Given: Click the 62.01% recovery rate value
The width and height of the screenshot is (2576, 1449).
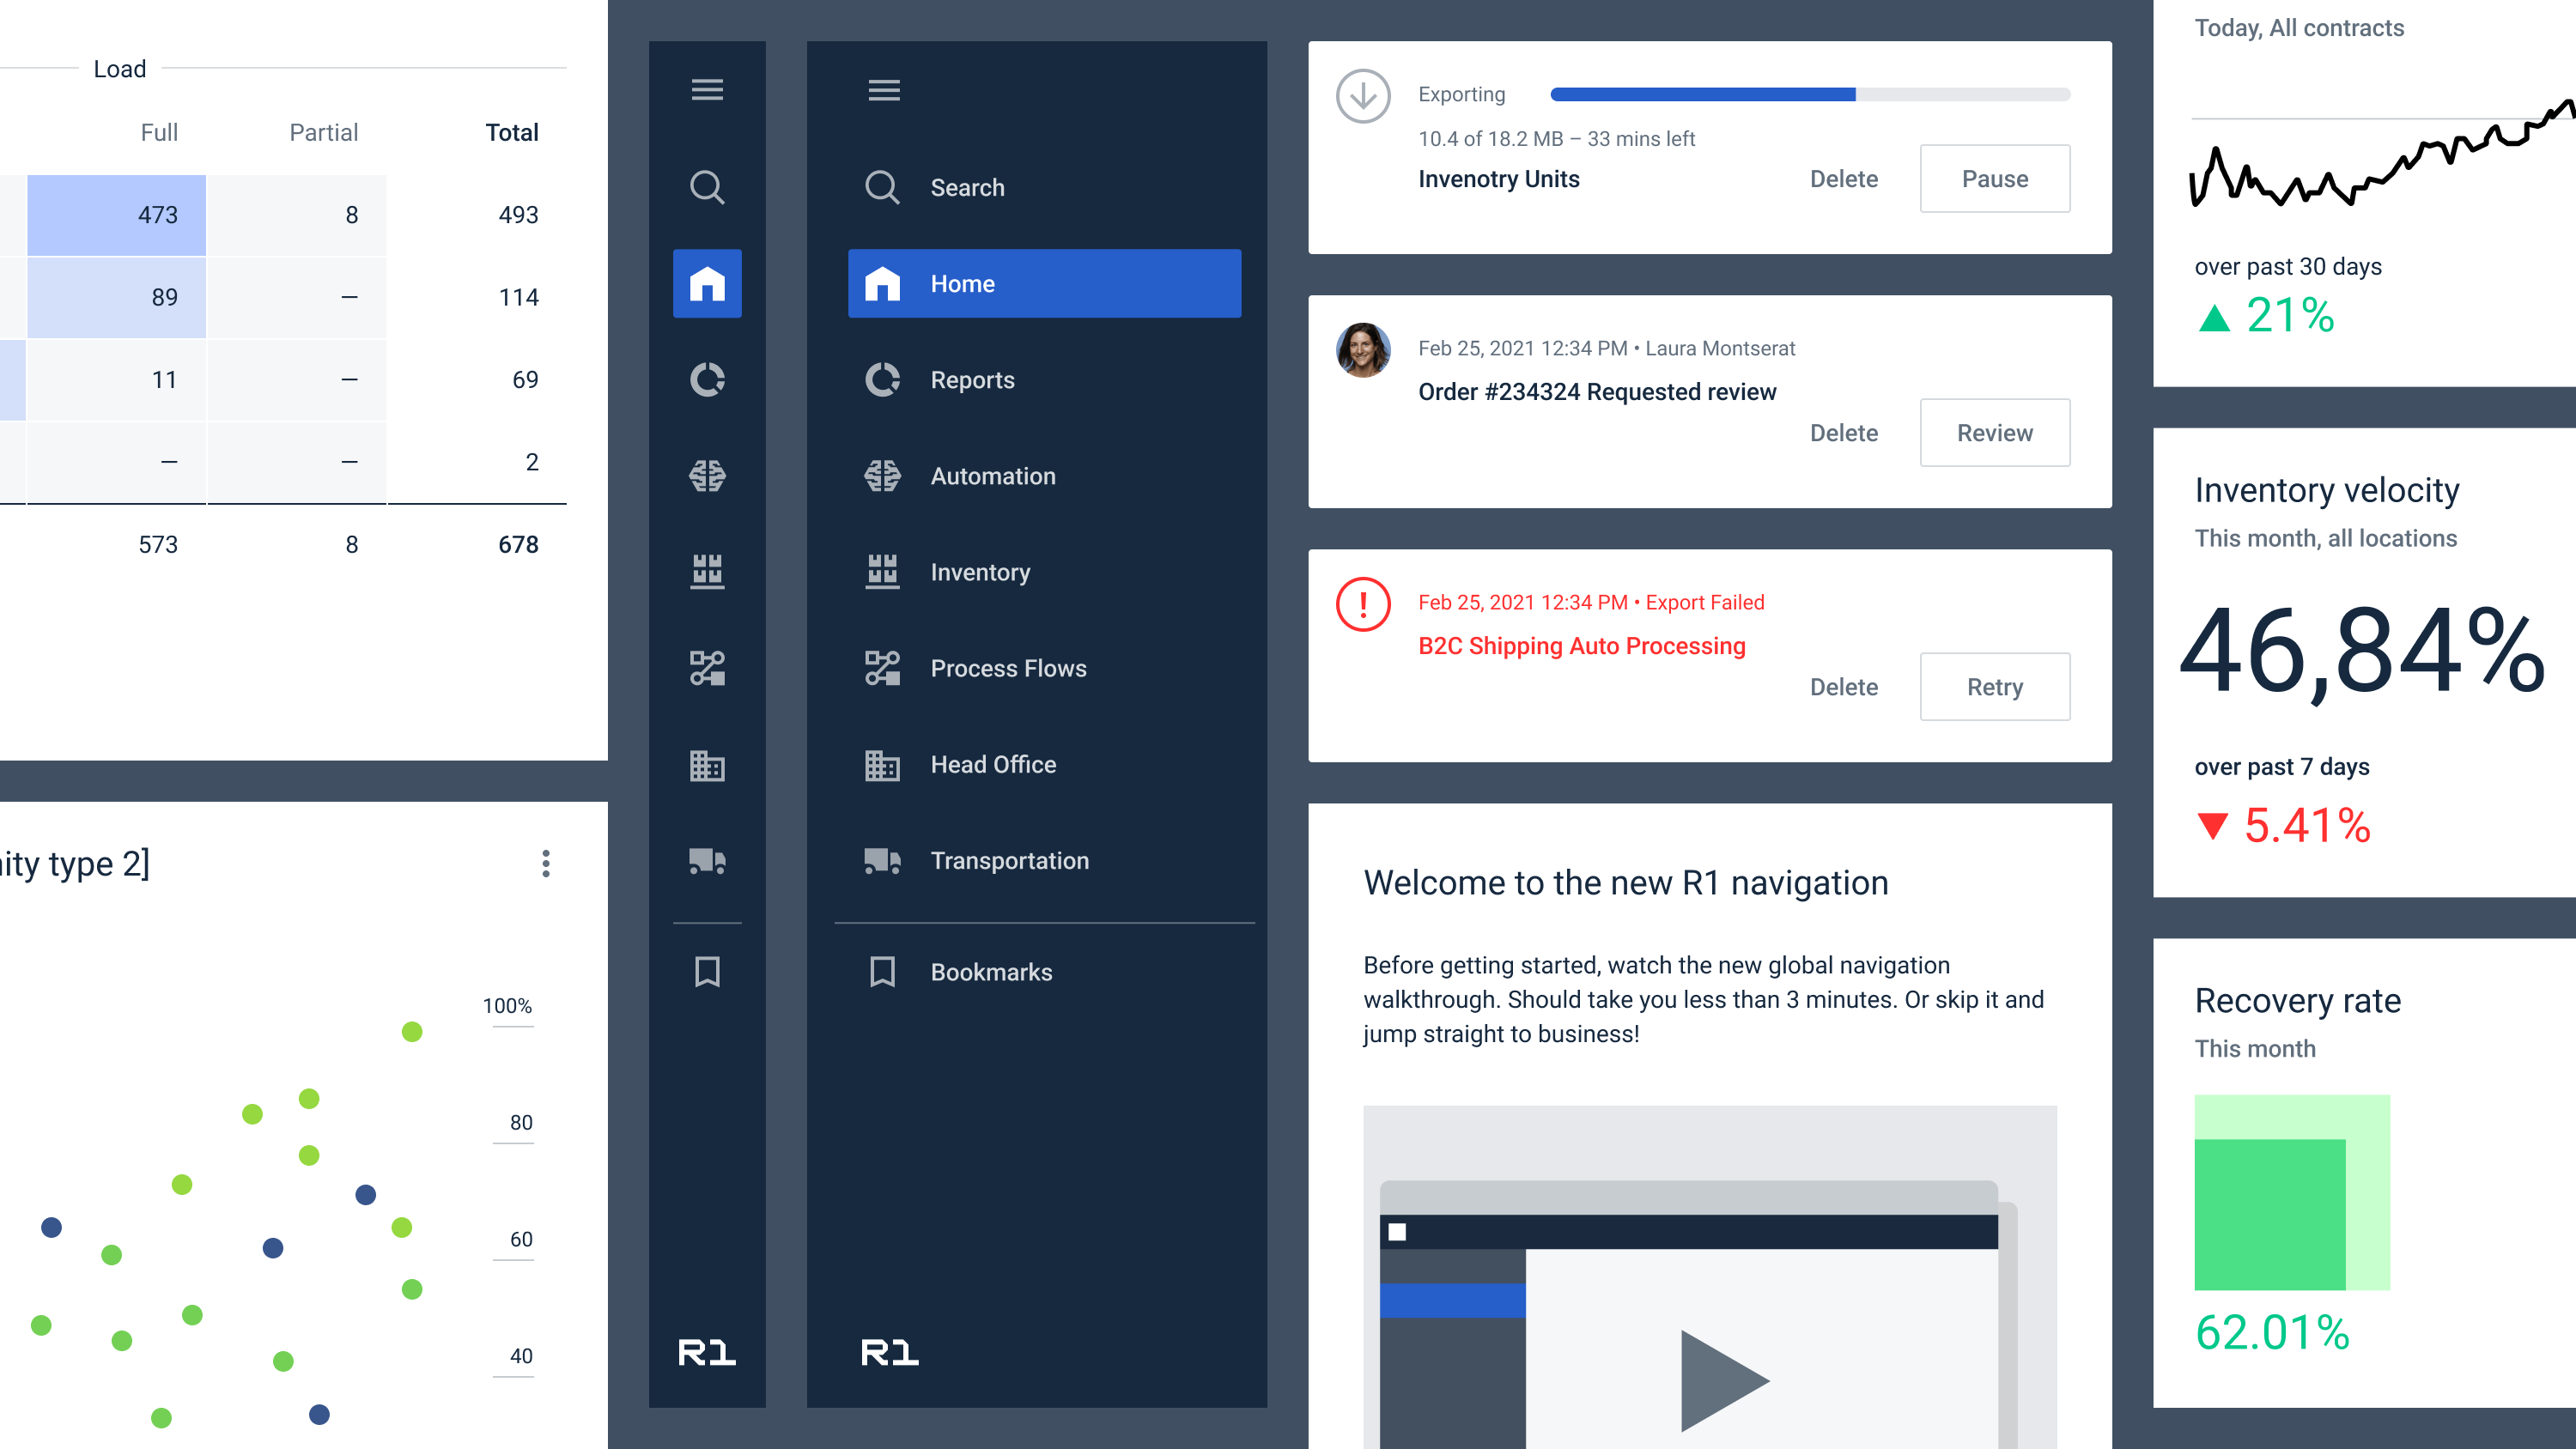Looking at the screenshot, I should (2272, 1333).
